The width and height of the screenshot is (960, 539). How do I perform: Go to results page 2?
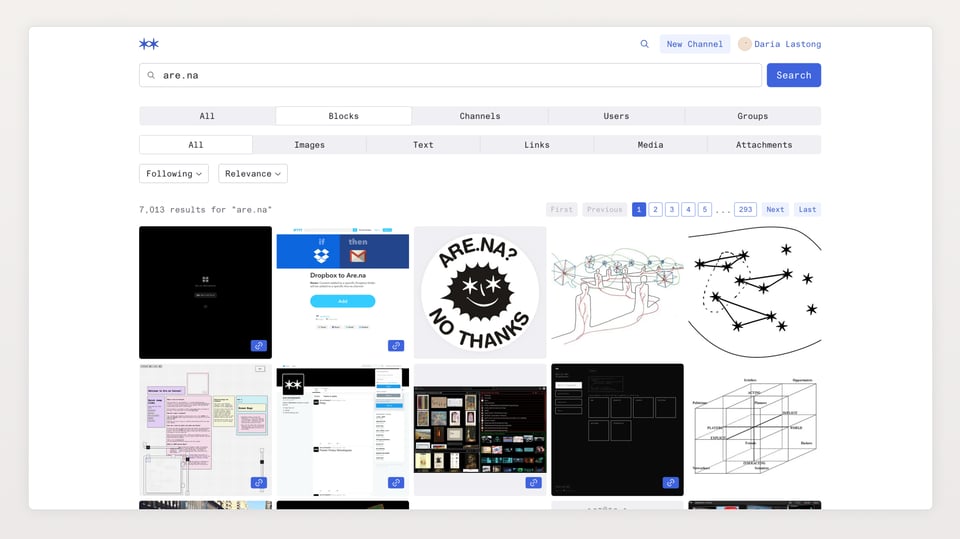click(655, 209)
